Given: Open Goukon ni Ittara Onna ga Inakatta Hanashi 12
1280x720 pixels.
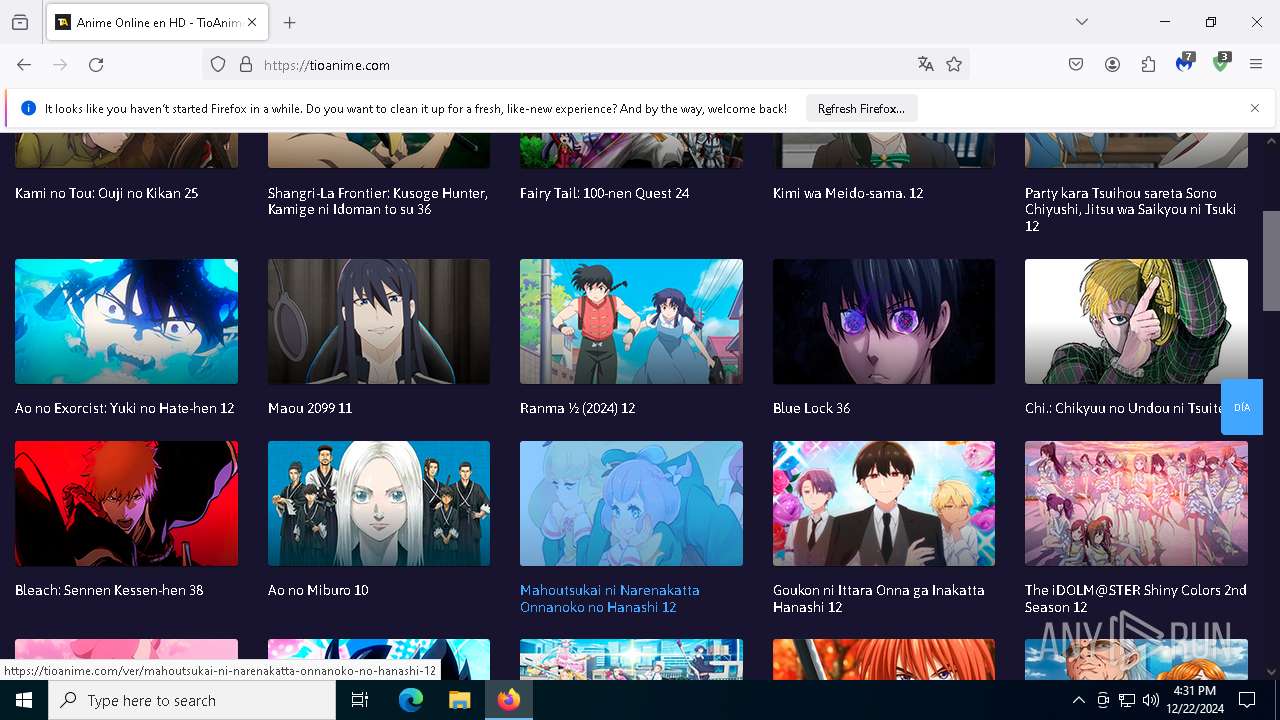Looking at the screenshot, I should coord(879,598).
